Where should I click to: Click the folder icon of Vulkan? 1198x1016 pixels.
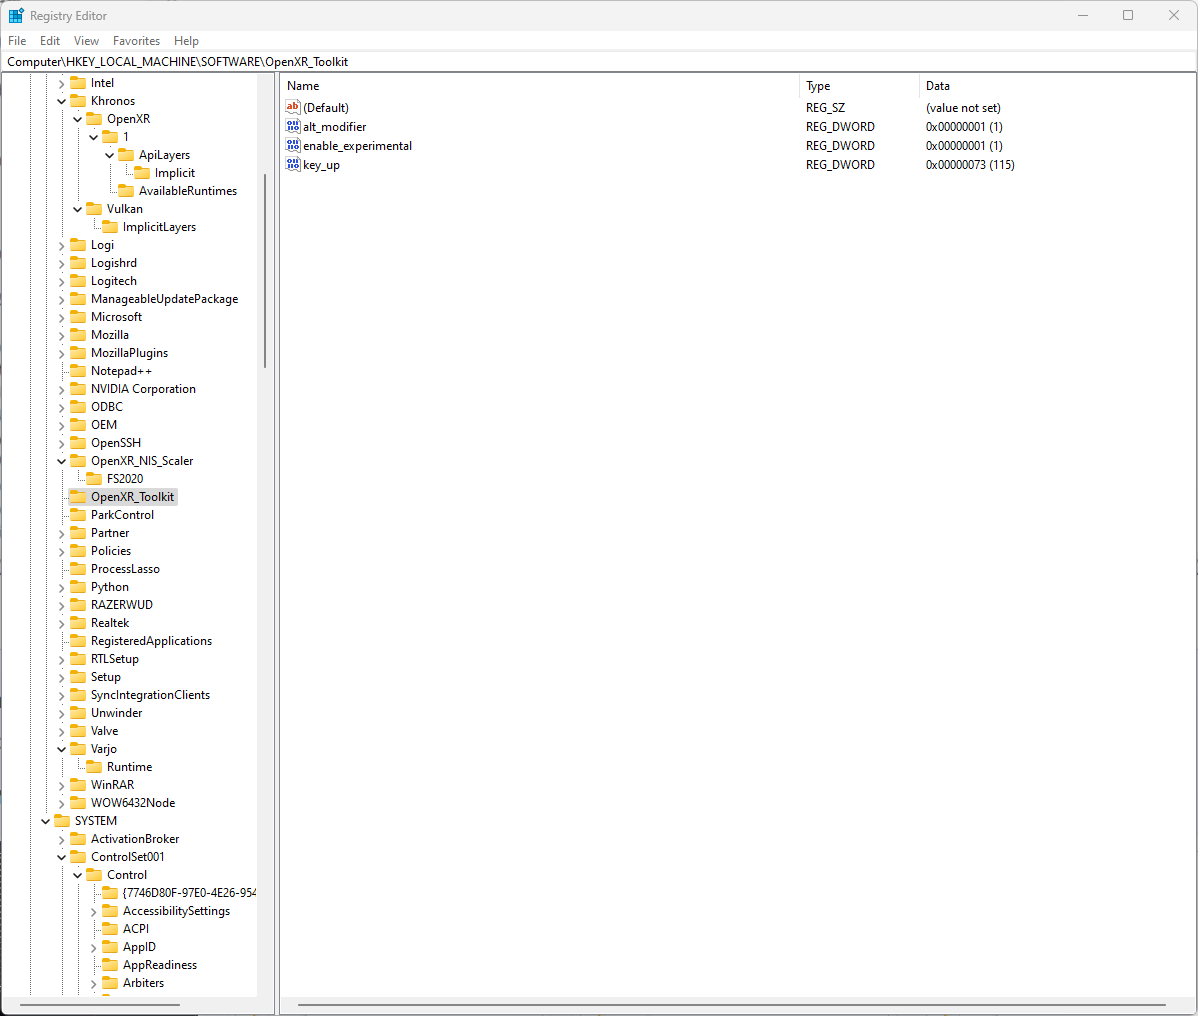(94, 209)
